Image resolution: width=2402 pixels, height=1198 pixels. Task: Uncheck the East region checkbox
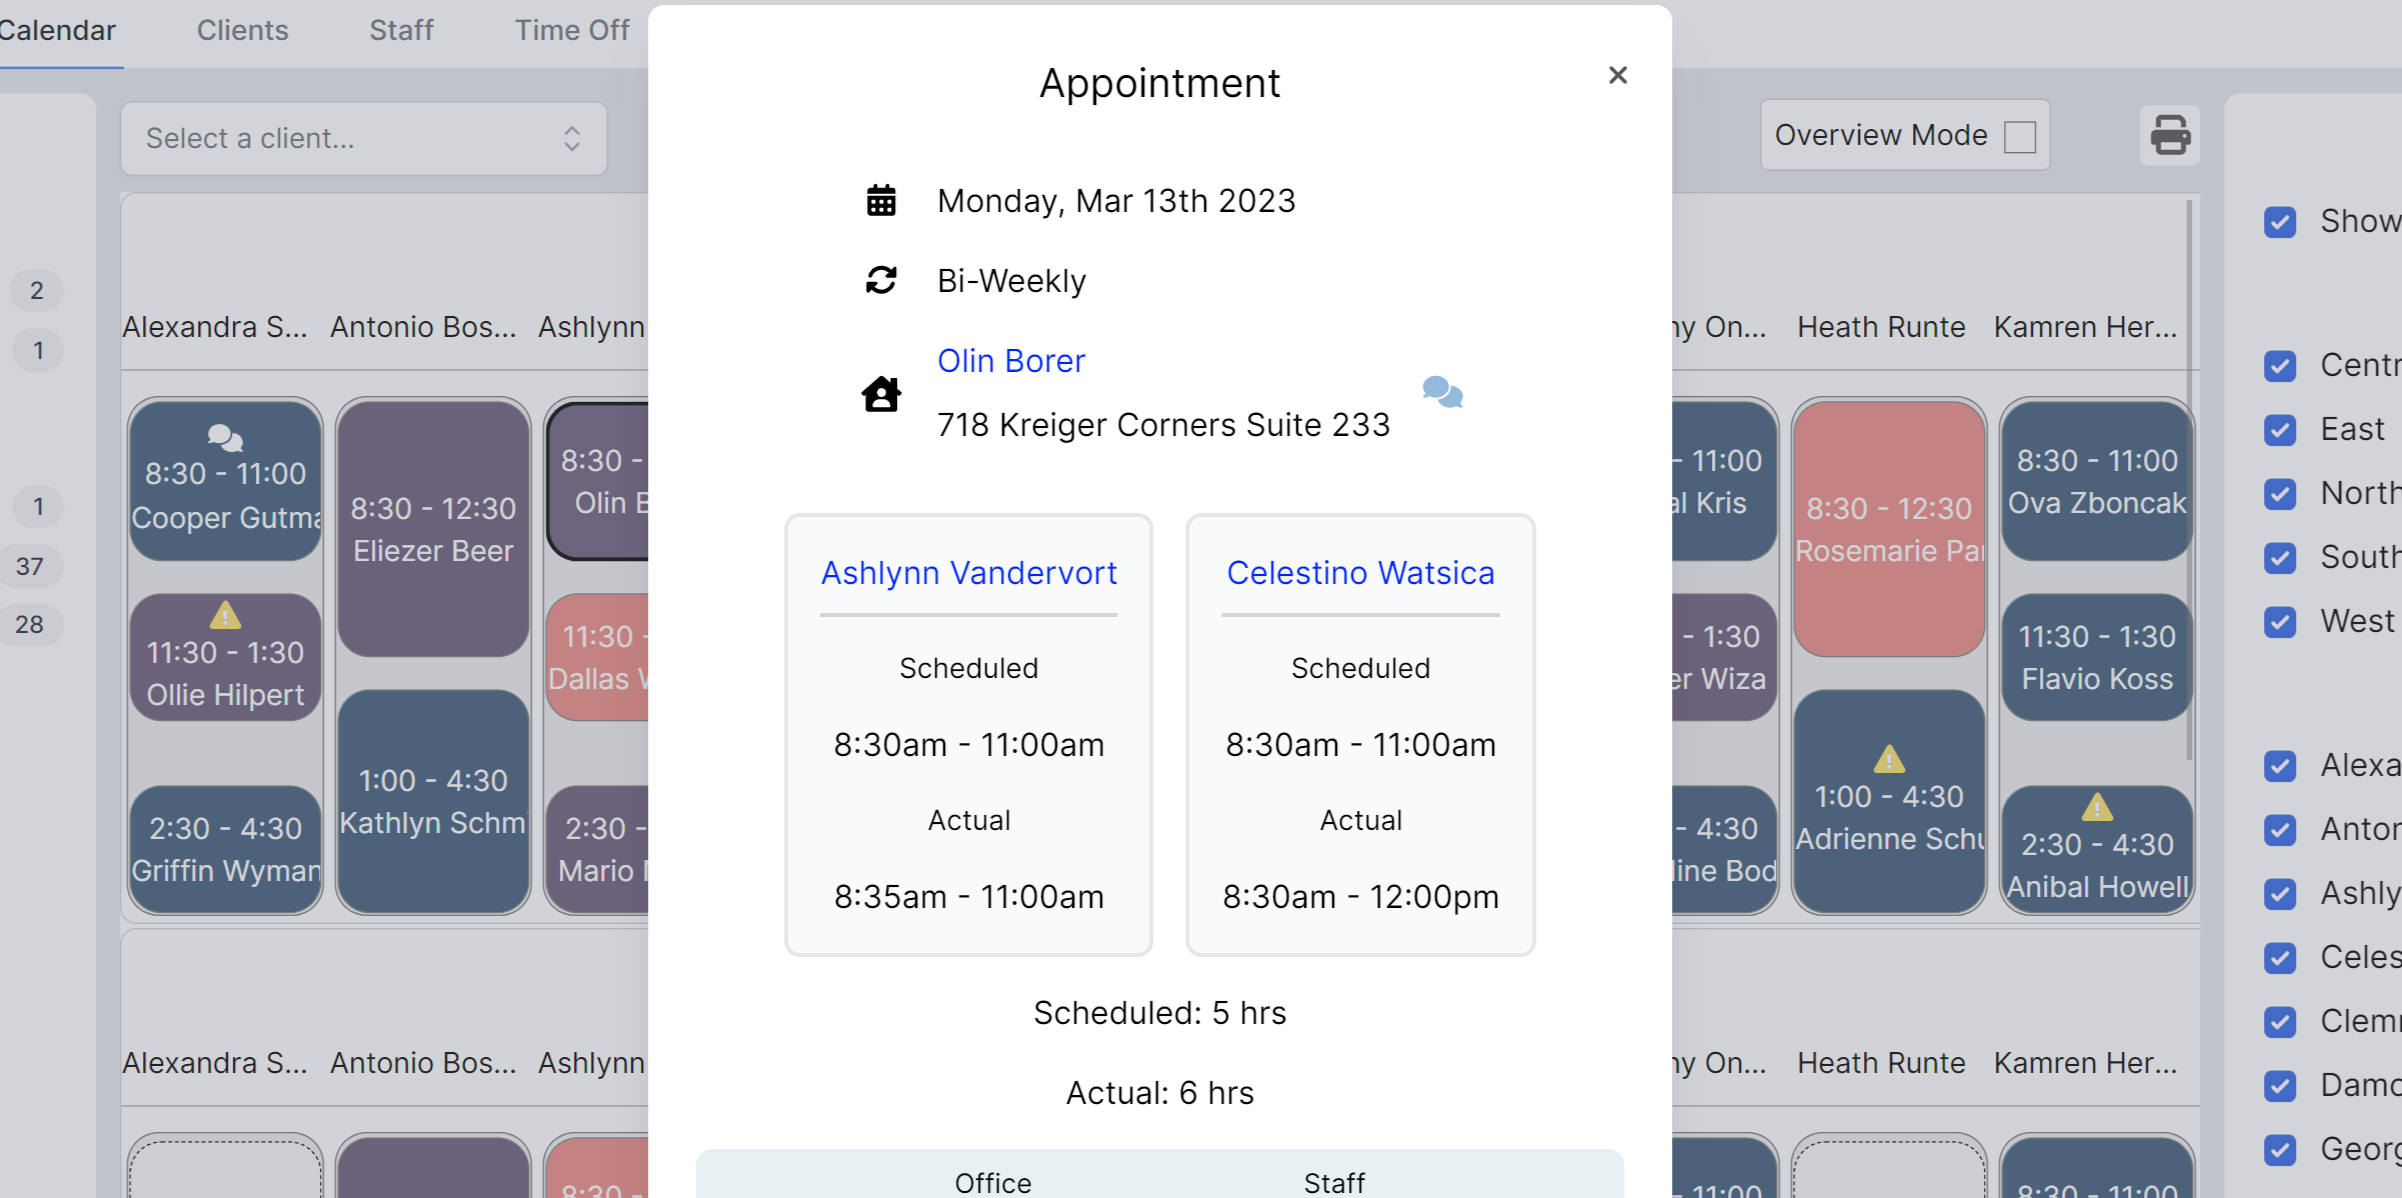pos(2280,430)
